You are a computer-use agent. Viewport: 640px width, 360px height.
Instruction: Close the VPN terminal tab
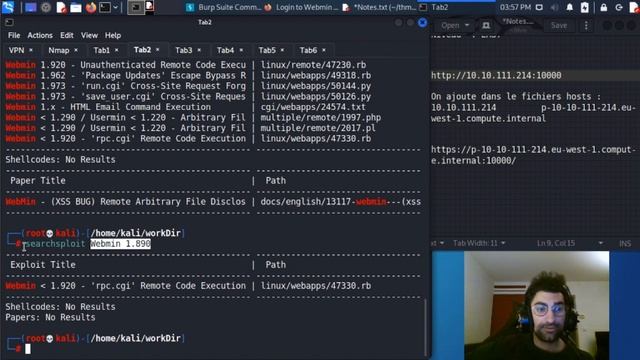pos(31,50)
